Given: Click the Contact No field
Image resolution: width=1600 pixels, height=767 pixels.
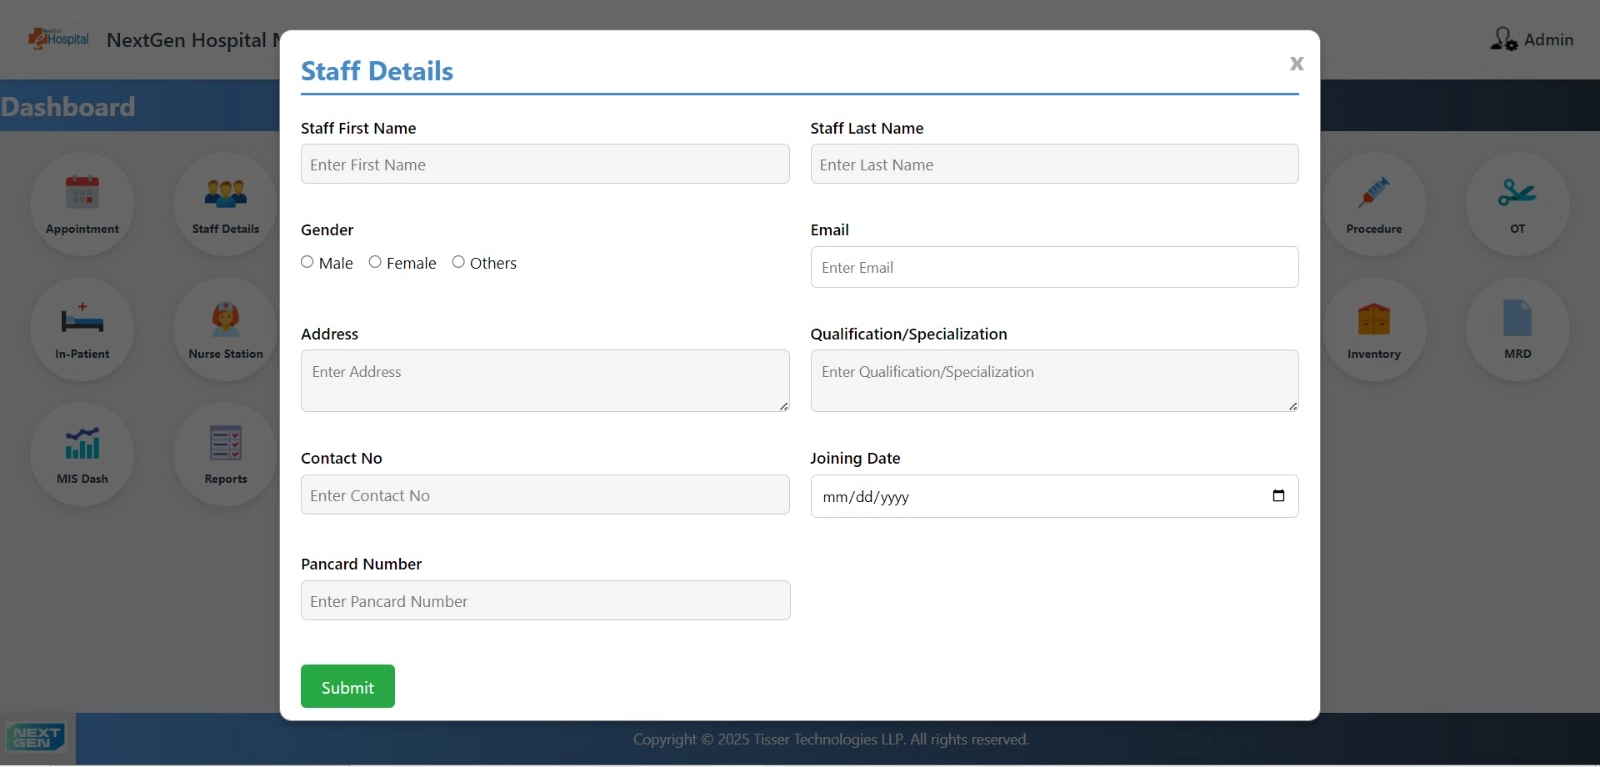Looking at the screenshot, I should [545, 495].
